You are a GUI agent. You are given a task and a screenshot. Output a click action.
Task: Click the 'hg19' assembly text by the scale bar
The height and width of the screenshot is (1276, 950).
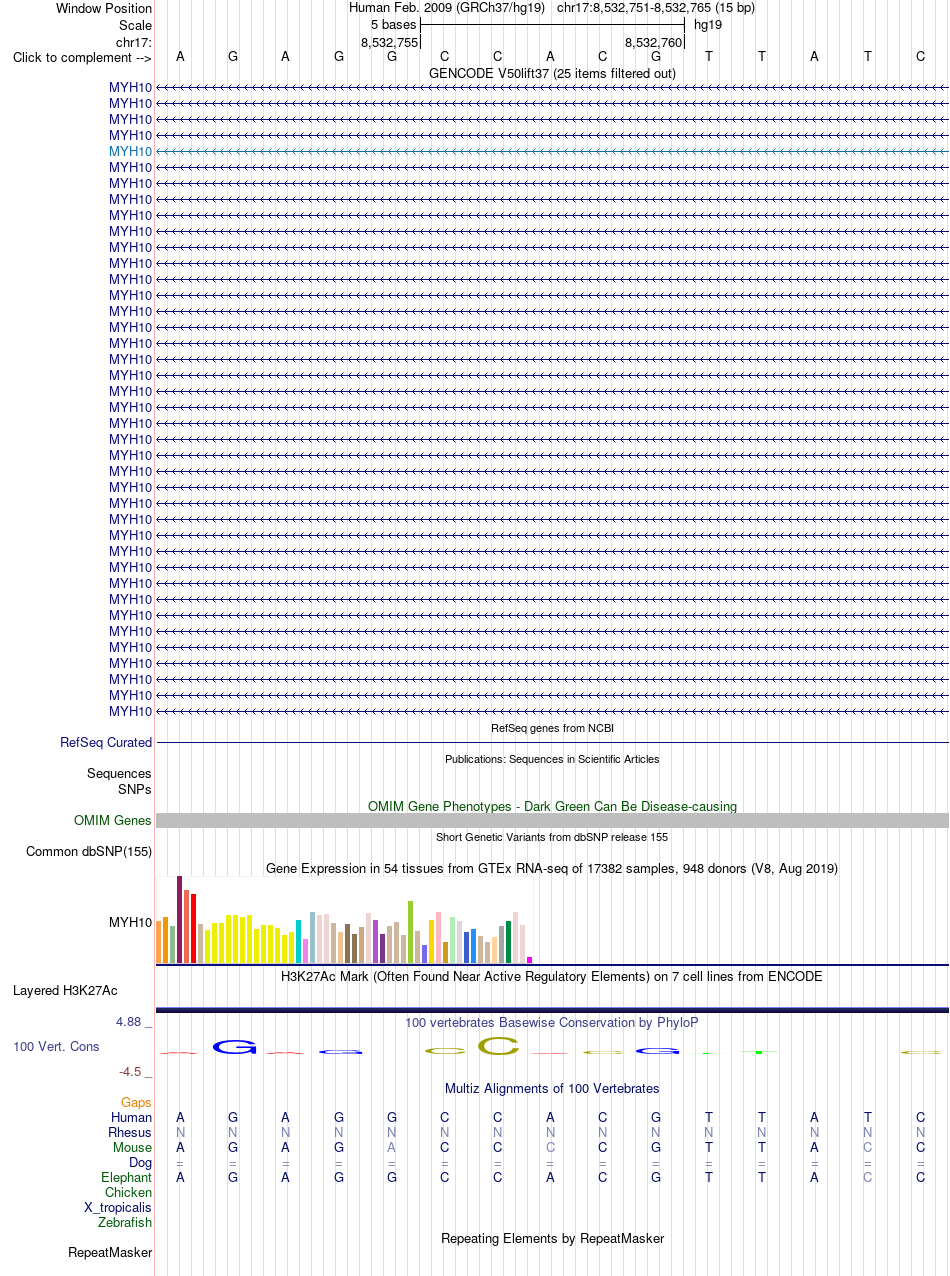[x=708, y=25]
